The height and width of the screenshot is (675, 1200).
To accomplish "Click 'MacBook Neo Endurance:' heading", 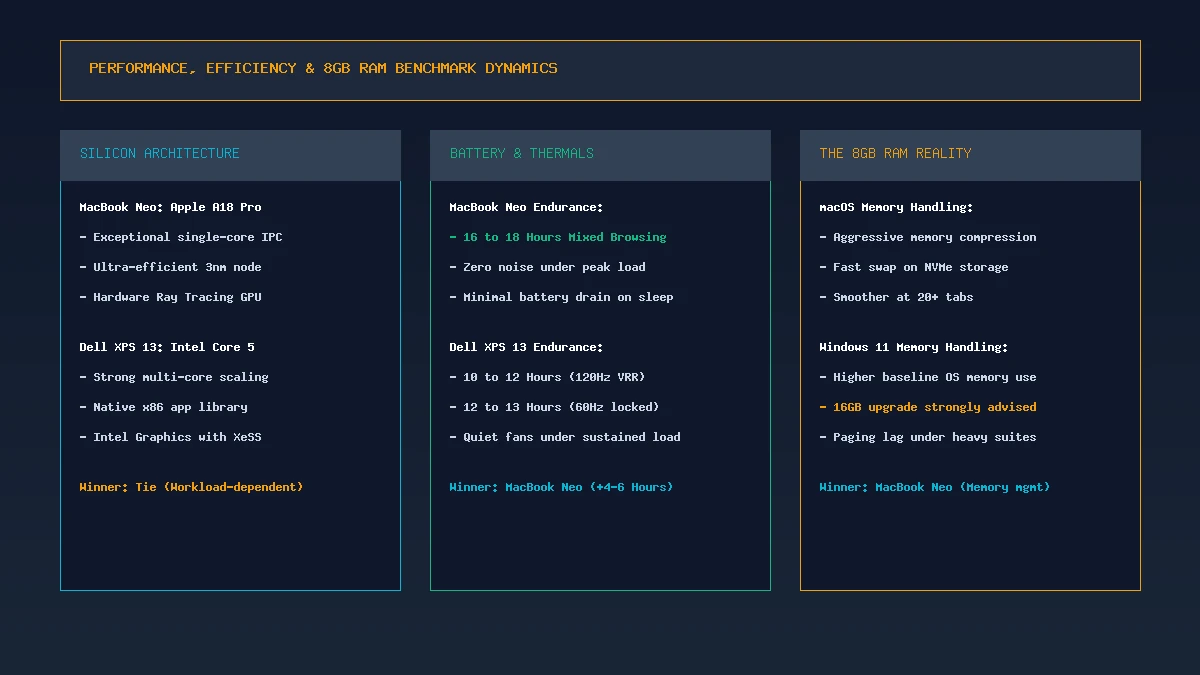I will pos(526,207).
